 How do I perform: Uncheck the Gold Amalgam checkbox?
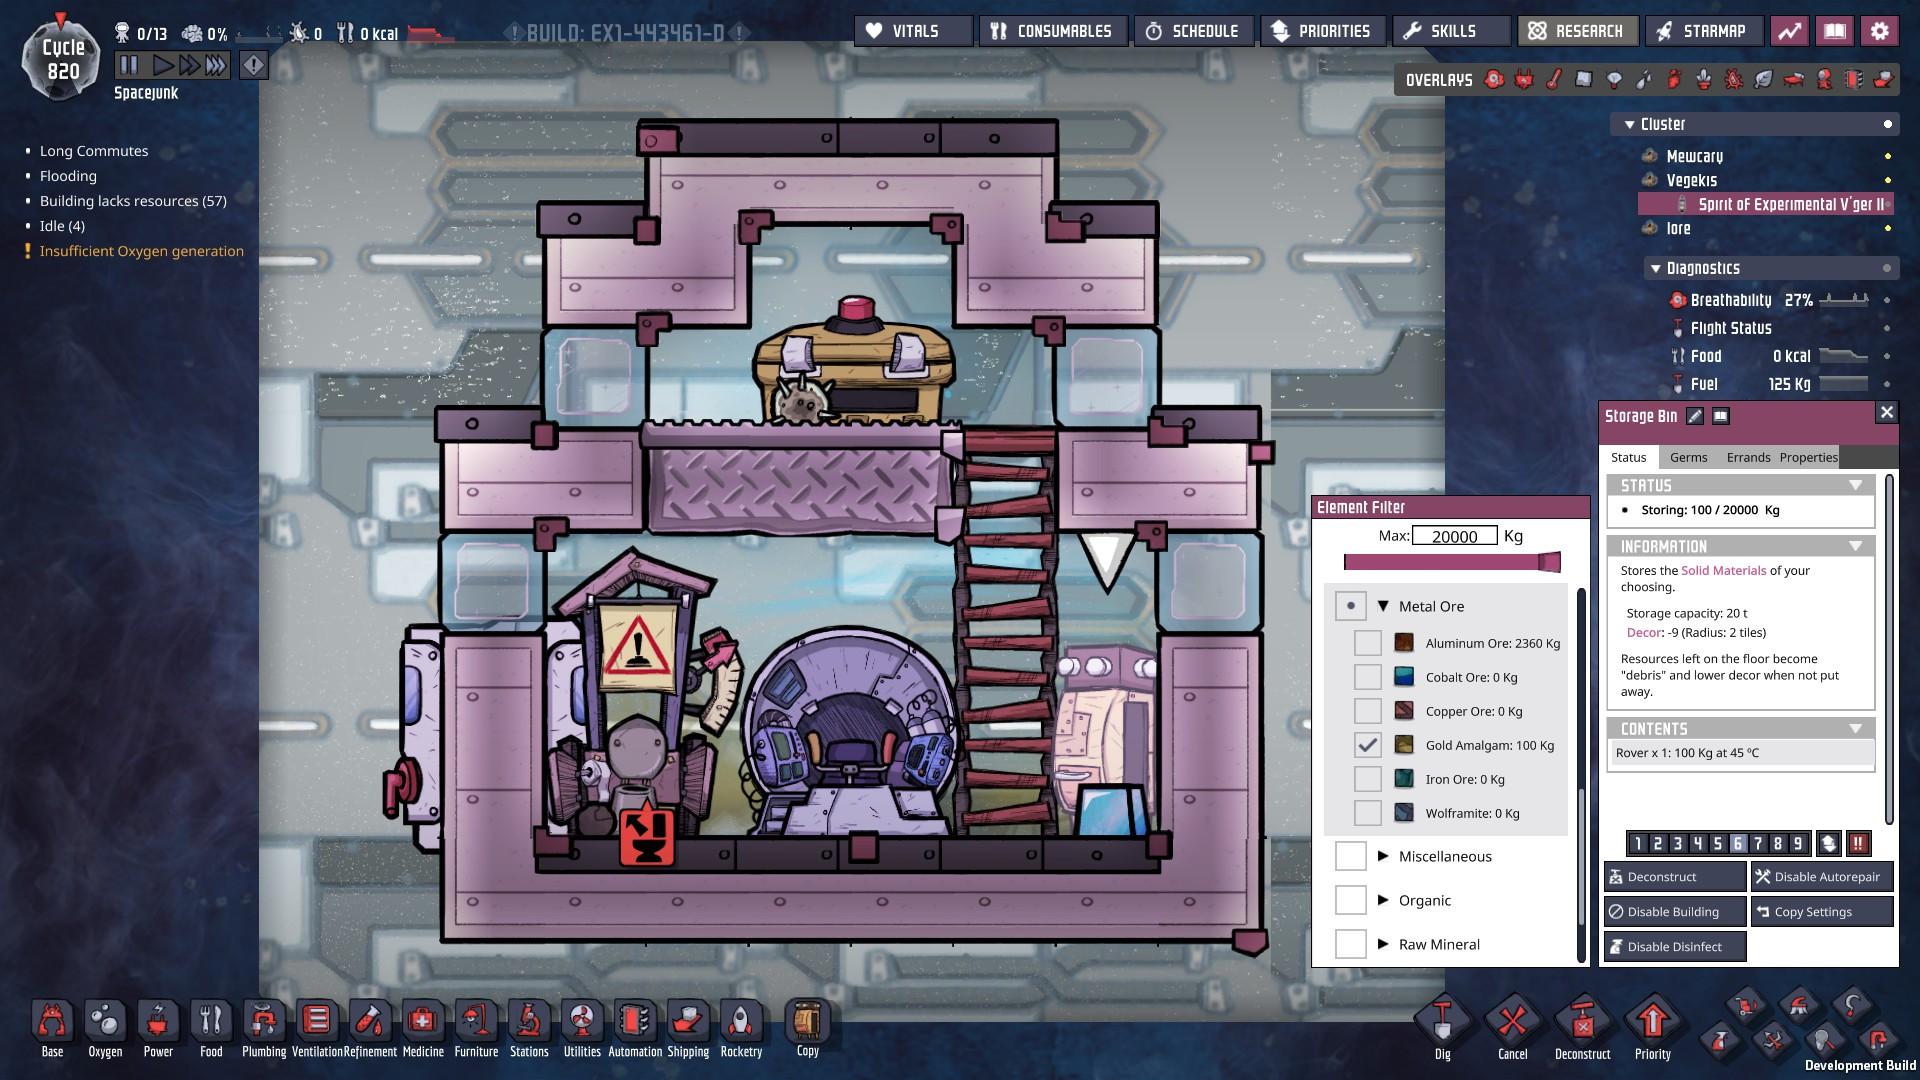click(1367, 745)
